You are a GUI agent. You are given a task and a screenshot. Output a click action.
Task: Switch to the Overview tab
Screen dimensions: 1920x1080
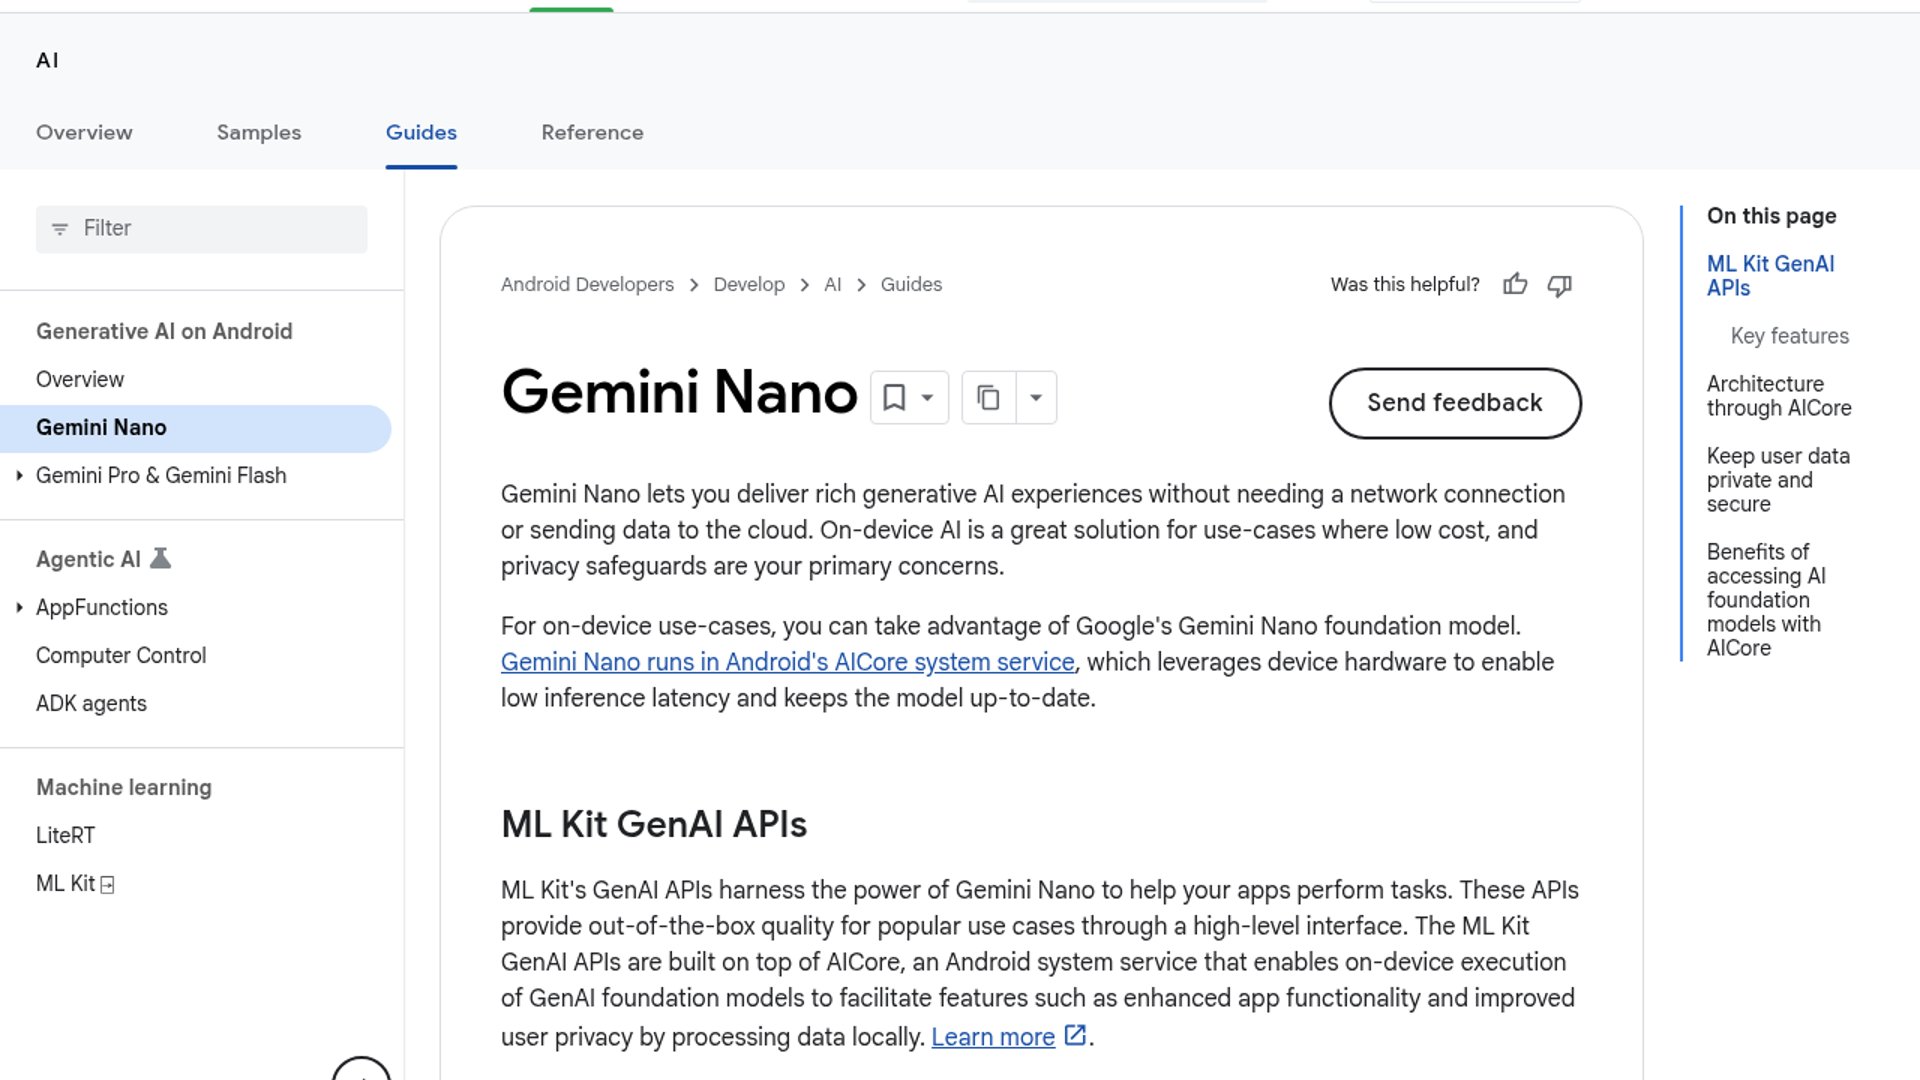coord(84,132)
